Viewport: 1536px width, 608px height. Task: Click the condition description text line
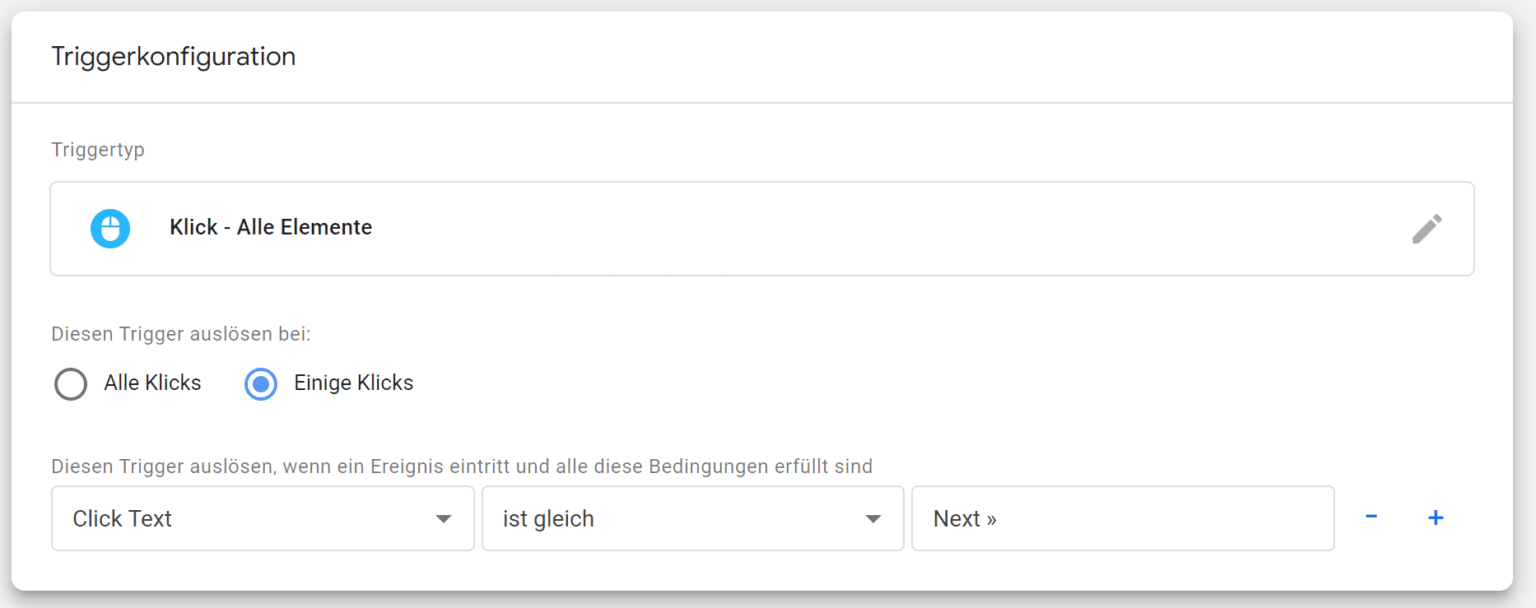461,466
